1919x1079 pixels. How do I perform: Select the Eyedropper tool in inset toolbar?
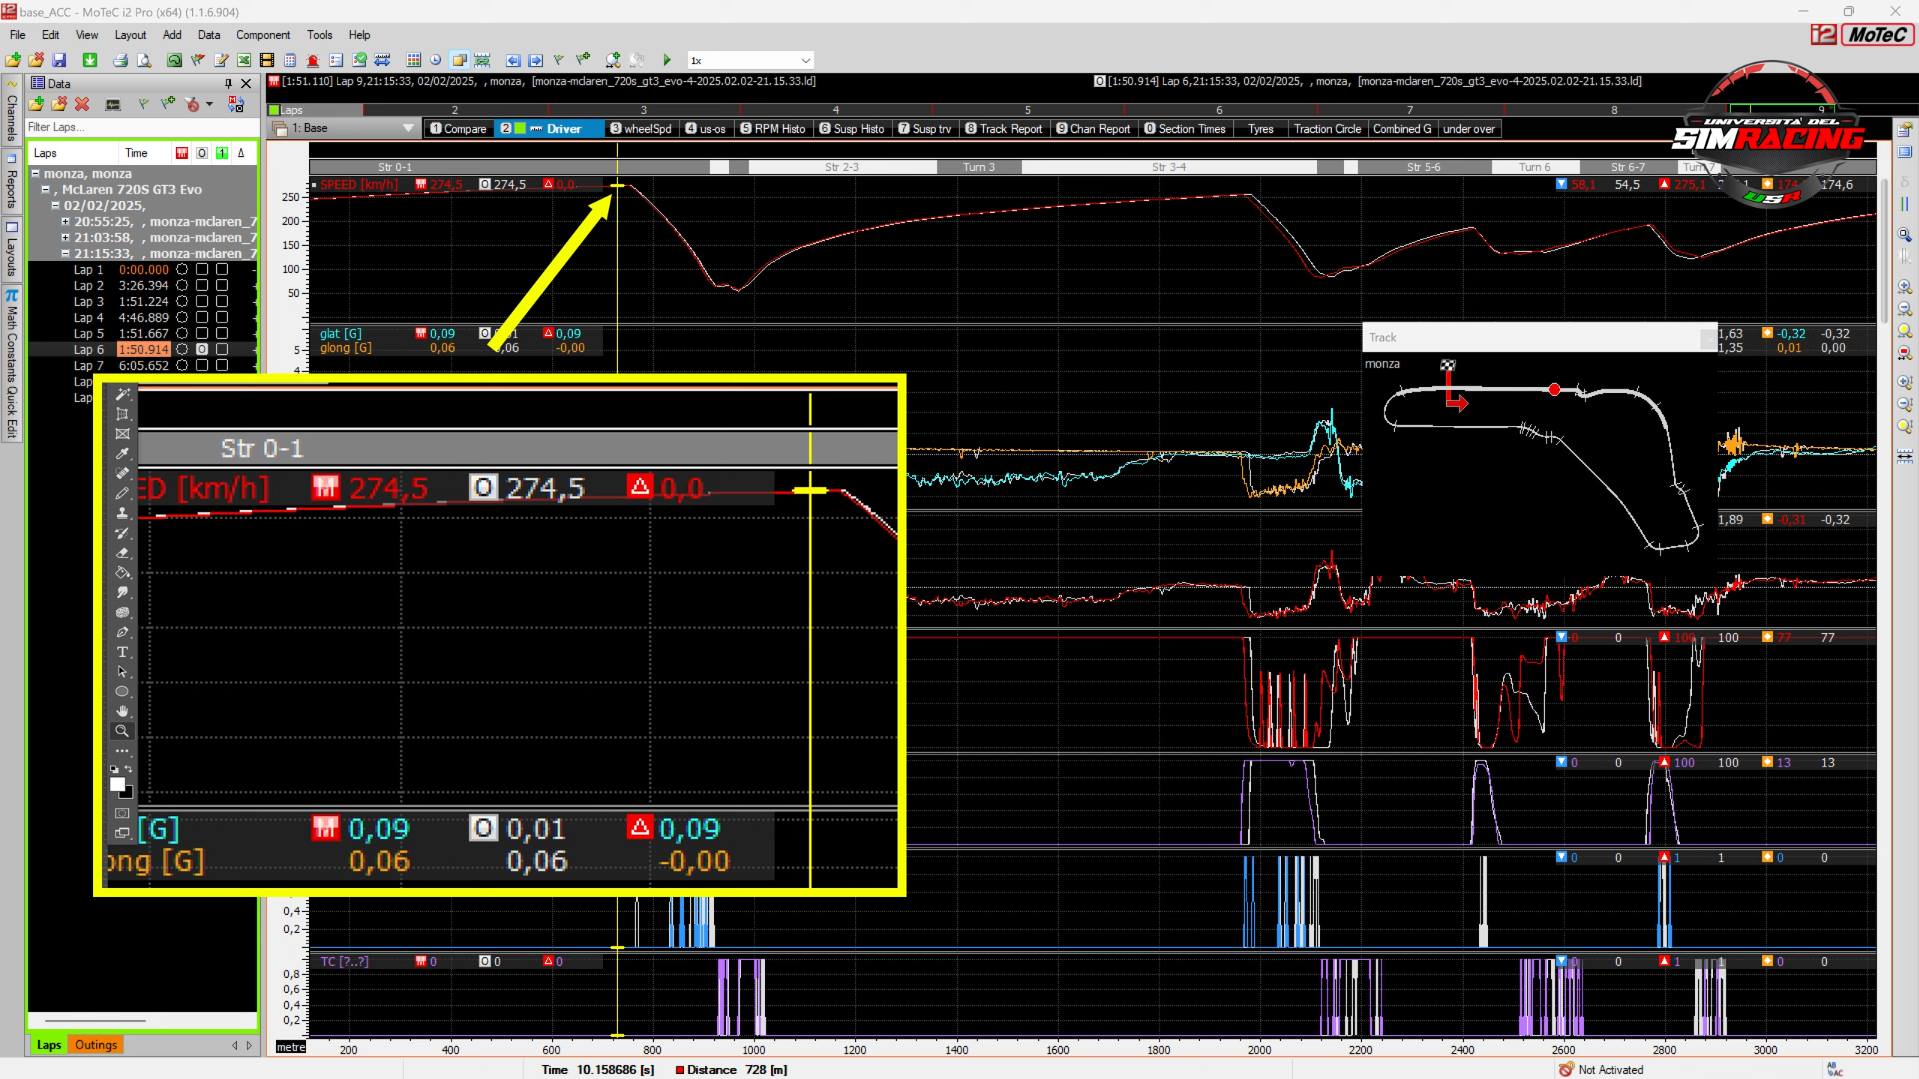point(122,453)
